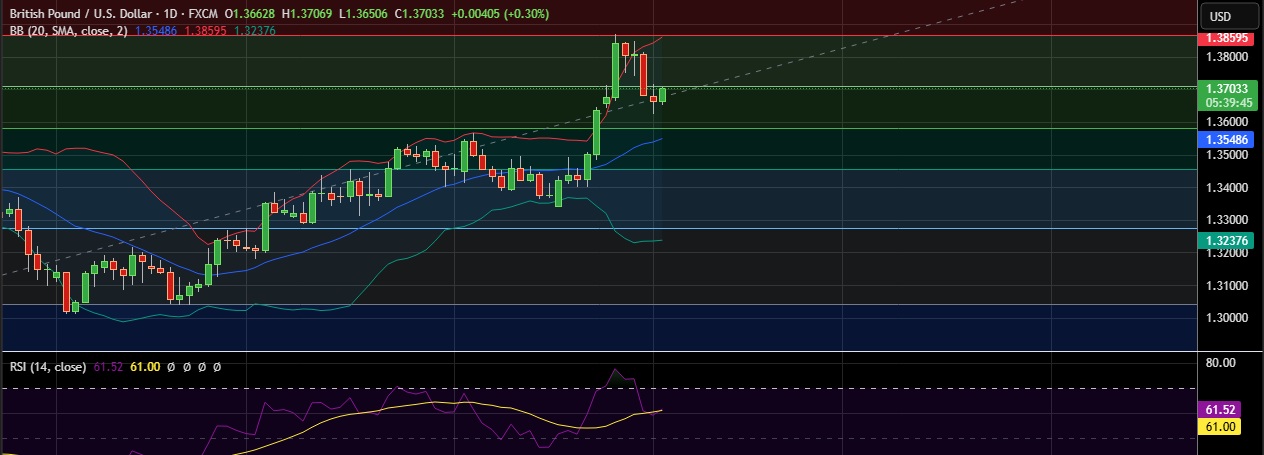
Task: Click the high price value H1.37069
Action: (x=308, y=15)
